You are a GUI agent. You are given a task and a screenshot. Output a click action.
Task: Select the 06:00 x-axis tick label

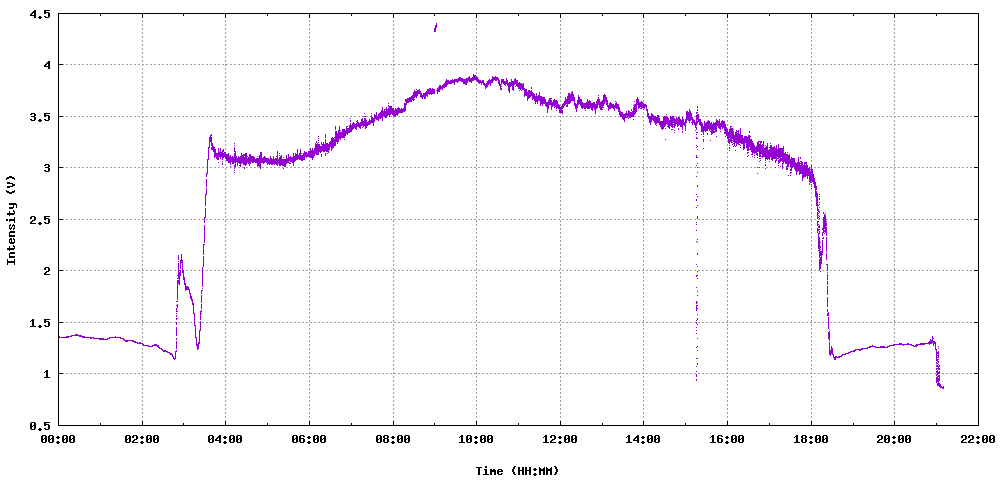point(309,439)
